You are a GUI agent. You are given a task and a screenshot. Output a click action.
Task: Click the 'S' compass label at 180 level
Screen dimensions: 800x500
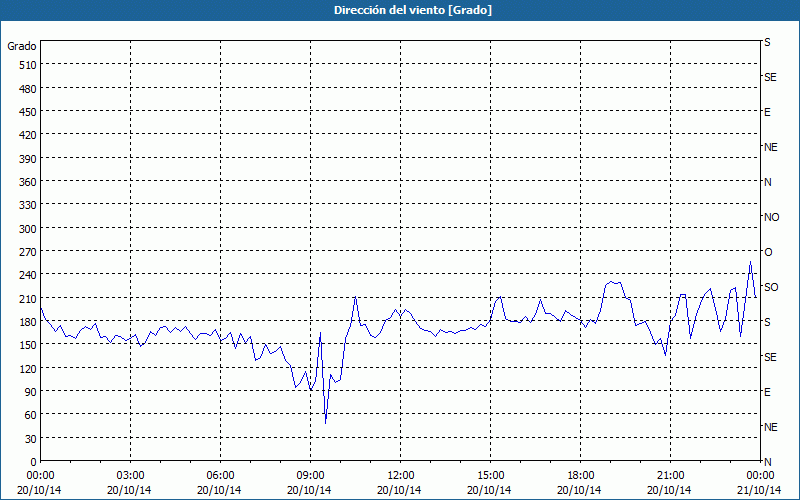coord(767,322)
